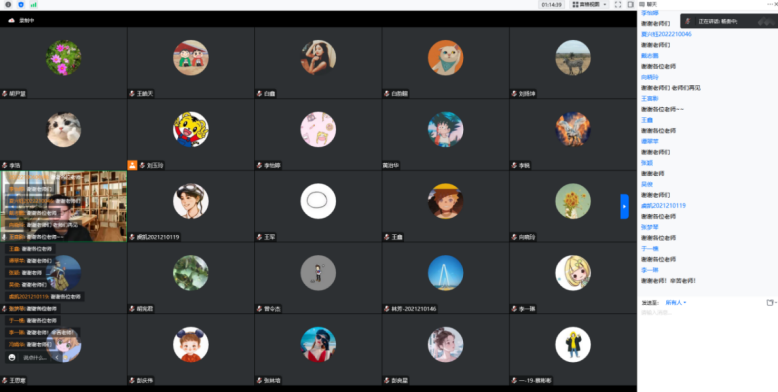Click the 录制中 recording status label

pos(26,20)
